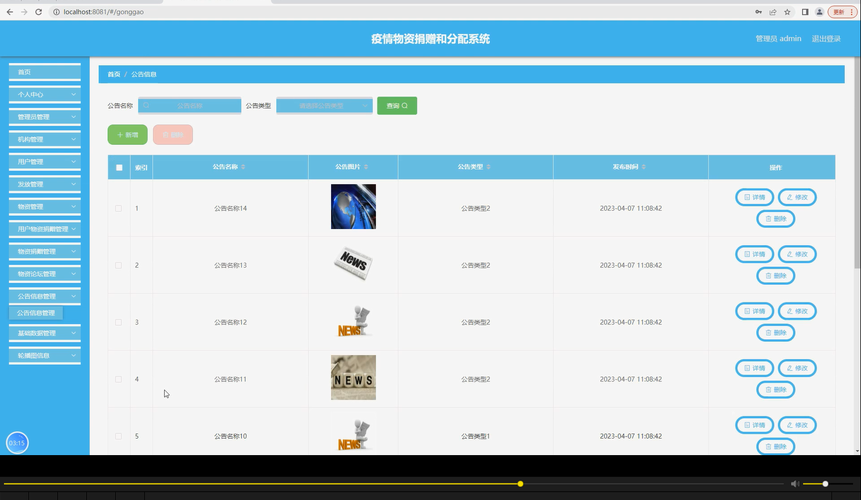Open 详情 for 公告名称11
Screen dimensions: 861x500
[754, 368]
